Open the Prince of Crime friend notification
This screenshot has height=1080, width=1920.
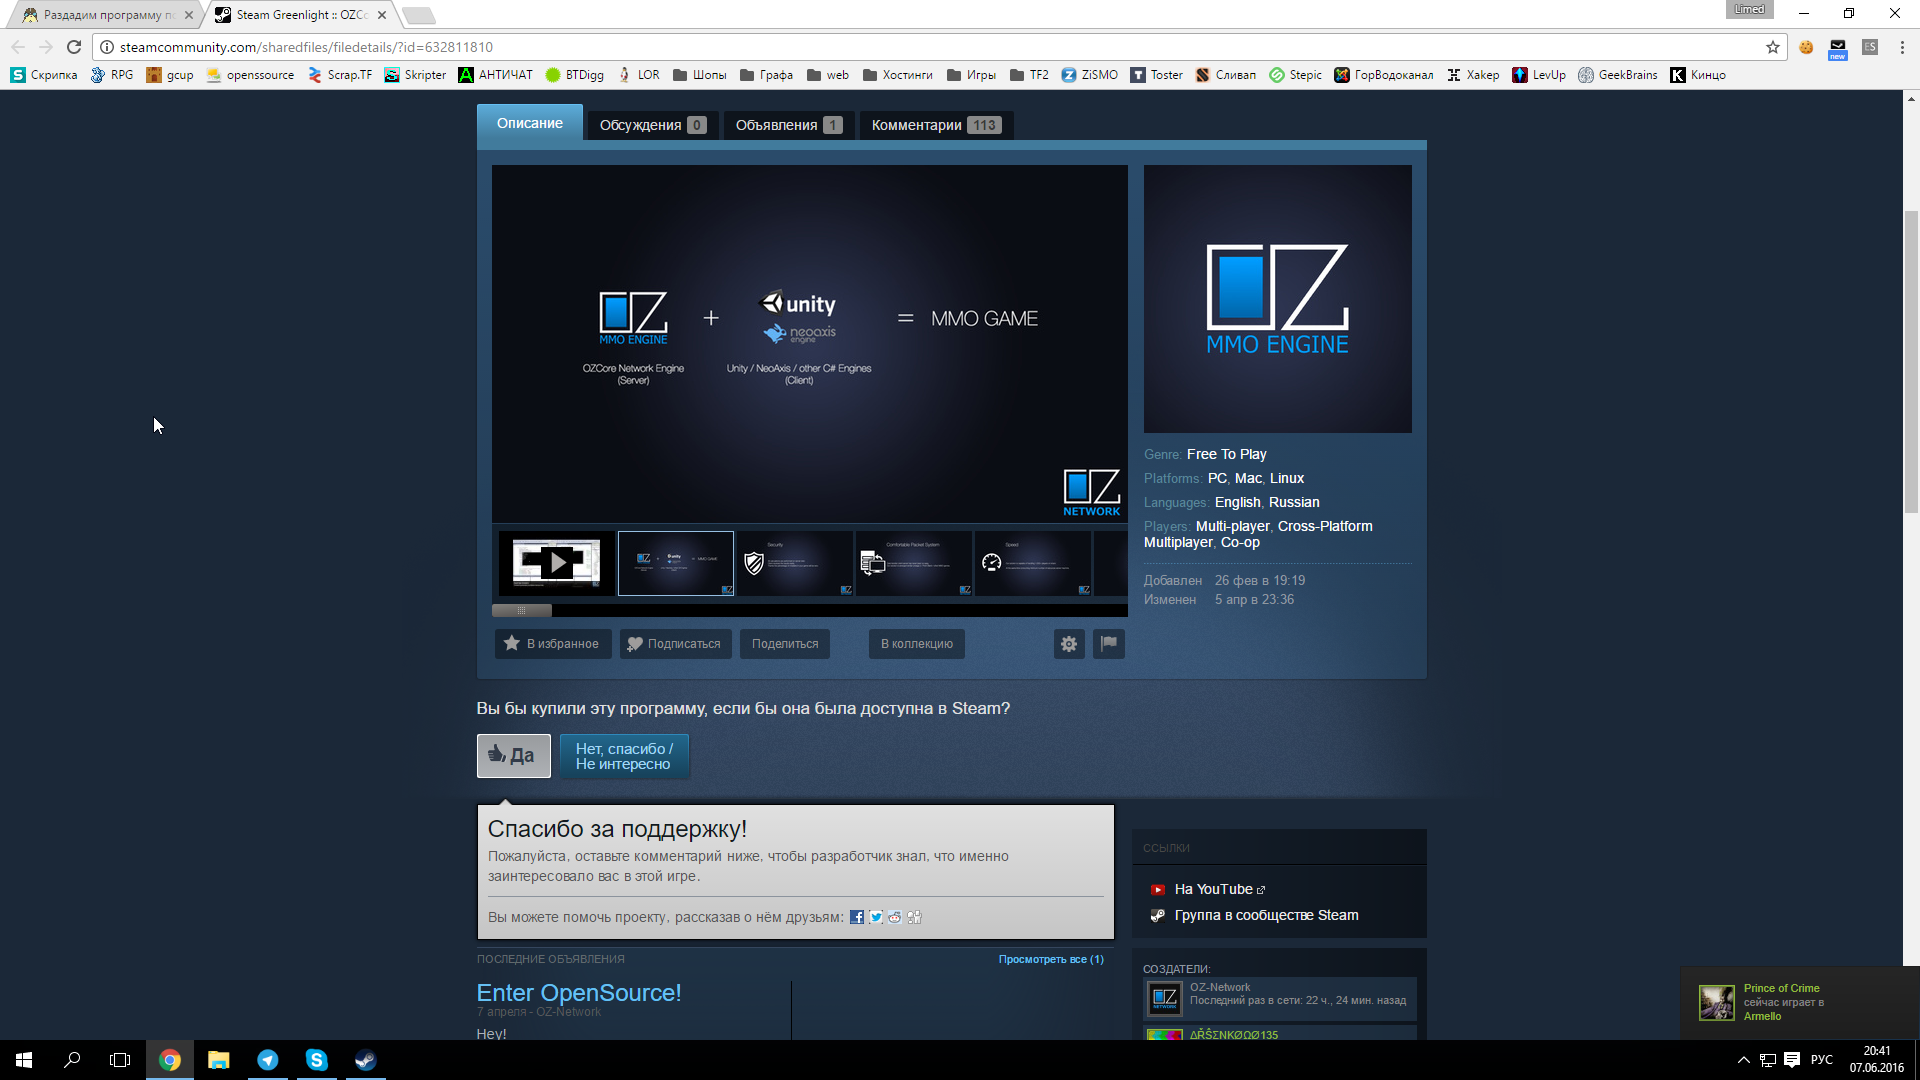pyautogui.click(x=1800, y=1002)
